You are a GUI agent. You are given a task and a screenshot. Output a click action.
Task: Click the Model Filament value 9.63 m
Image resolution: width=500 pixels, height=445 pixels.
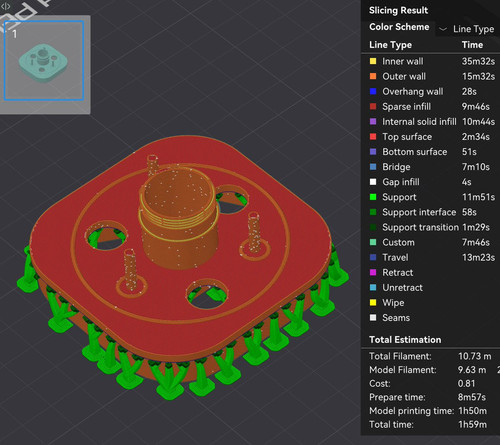[x=472, y=370]
